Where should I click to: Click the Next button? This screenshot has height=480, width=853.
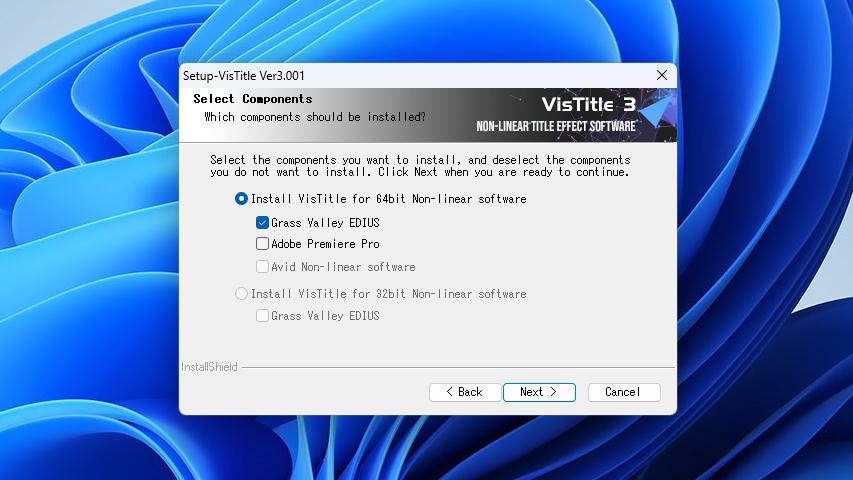click(539, 392)
